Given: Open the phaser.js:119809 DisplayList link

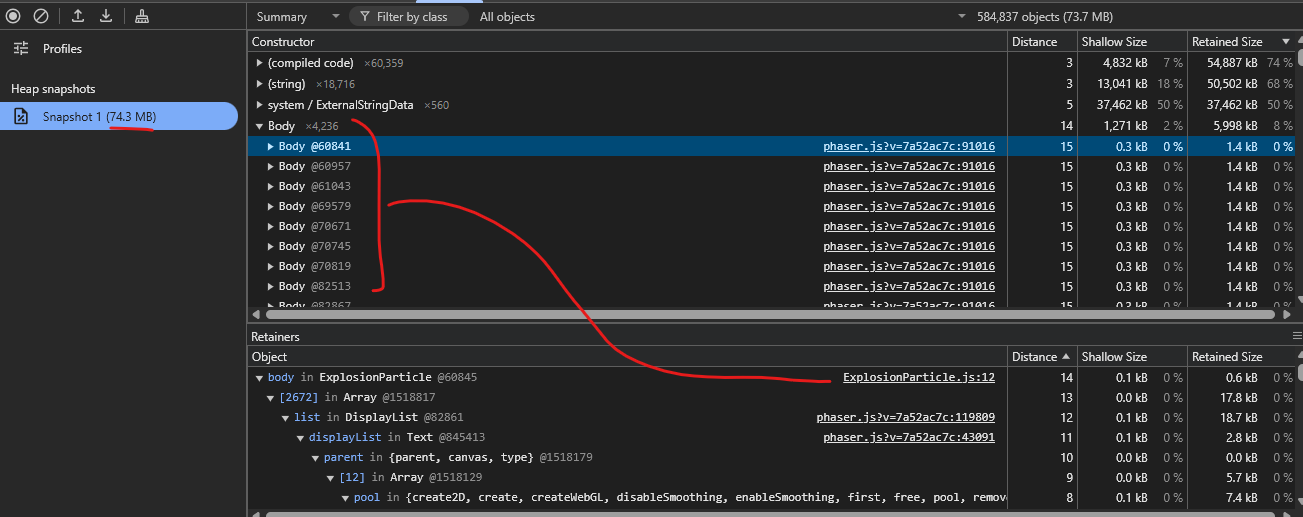Looking at the screenshot, I should [x=906, y=417].
